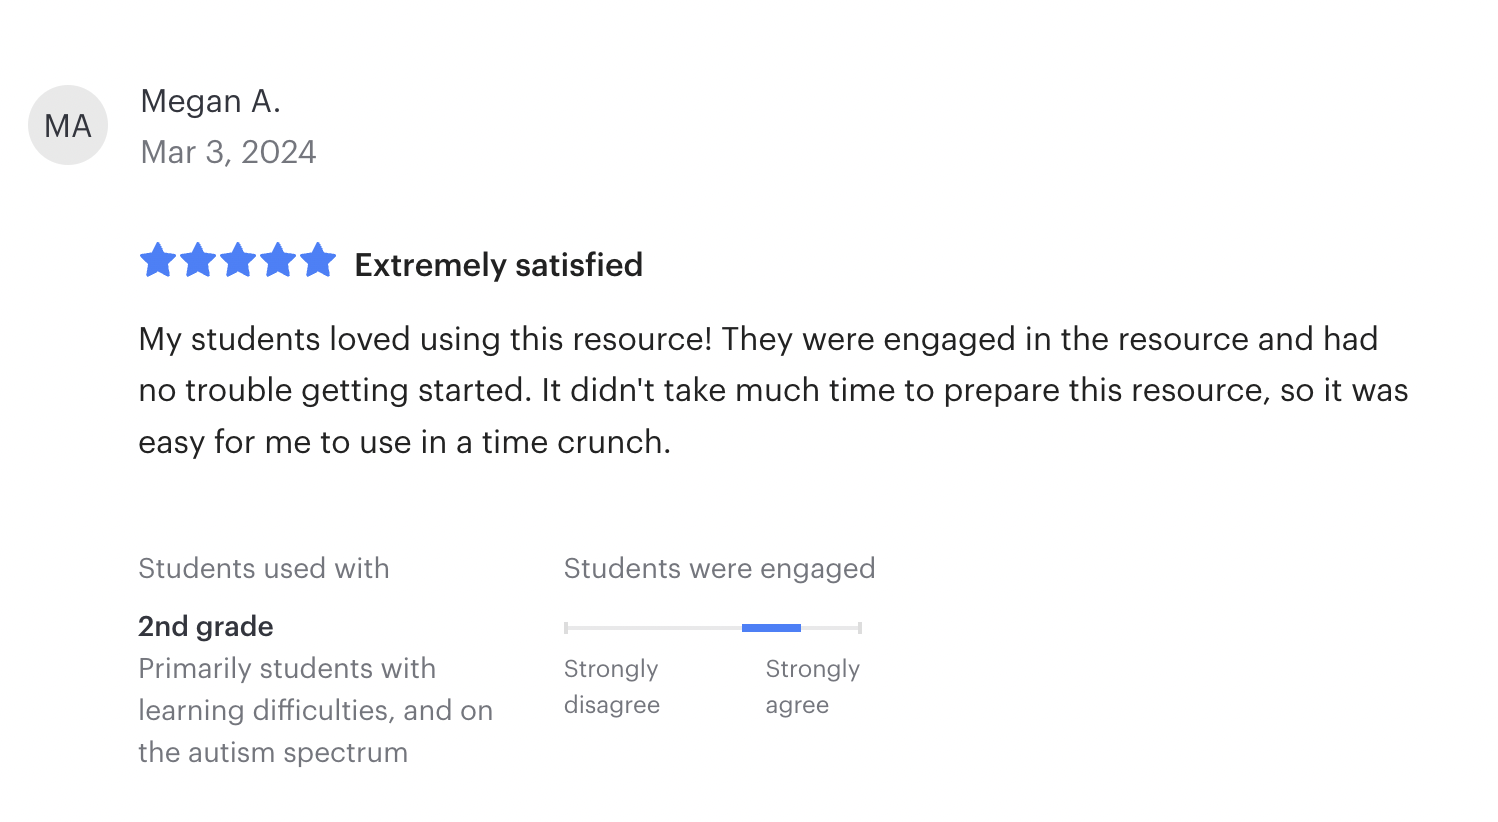Click the "Students used with" heading
1498x822 pixels.
[x=264, y=568]
